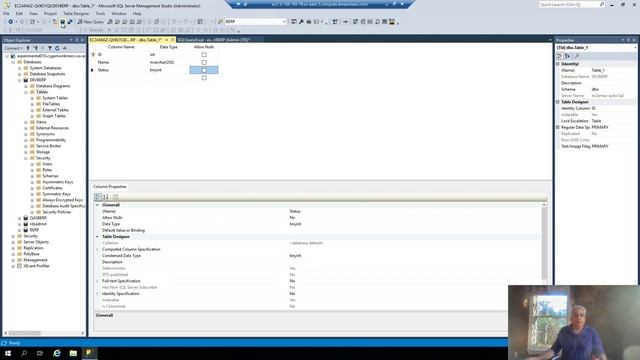Viewport: 640px width, 360px height.
Task: Click the Refresh icon in Object Explorer
Action: tap(57, 48)
